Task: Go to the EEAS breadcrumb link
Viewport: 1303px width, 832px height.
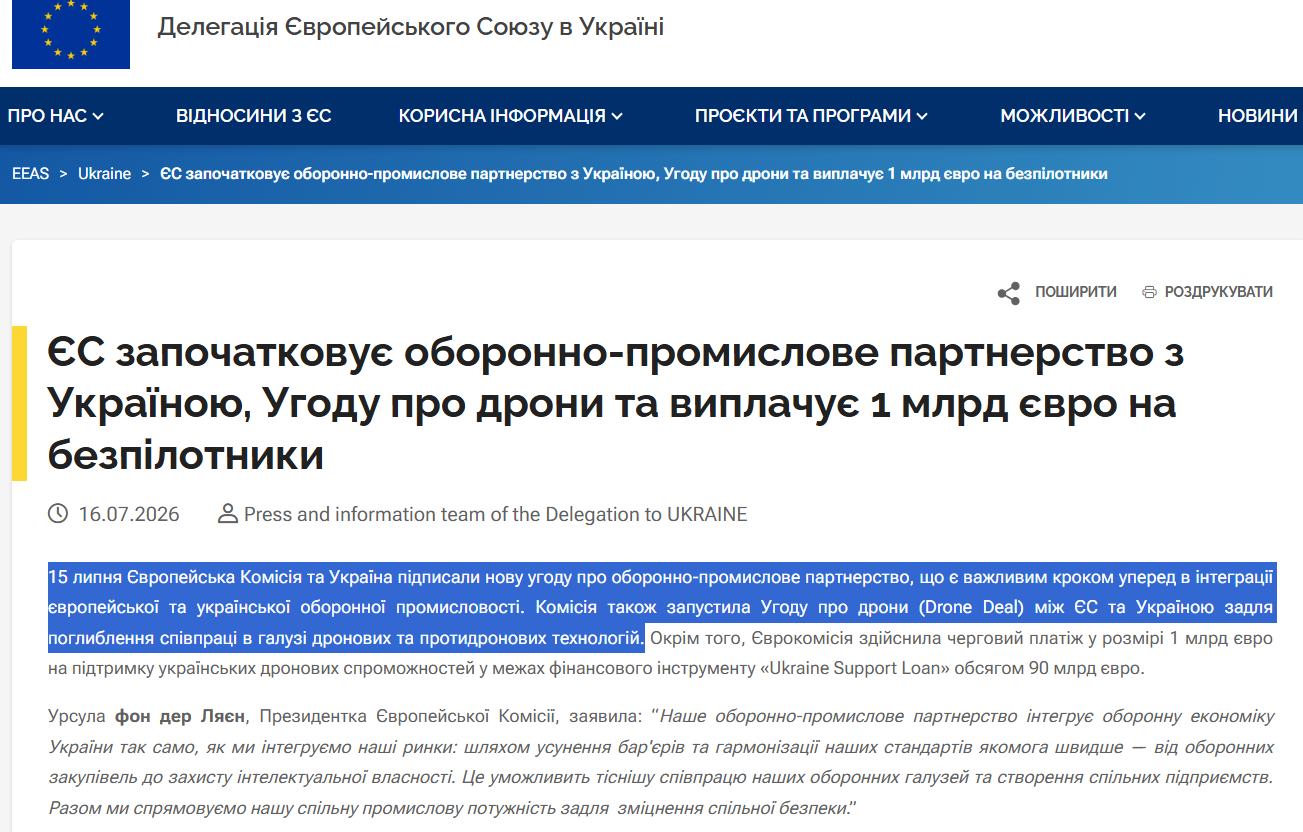Action: [x=31, y=174]
